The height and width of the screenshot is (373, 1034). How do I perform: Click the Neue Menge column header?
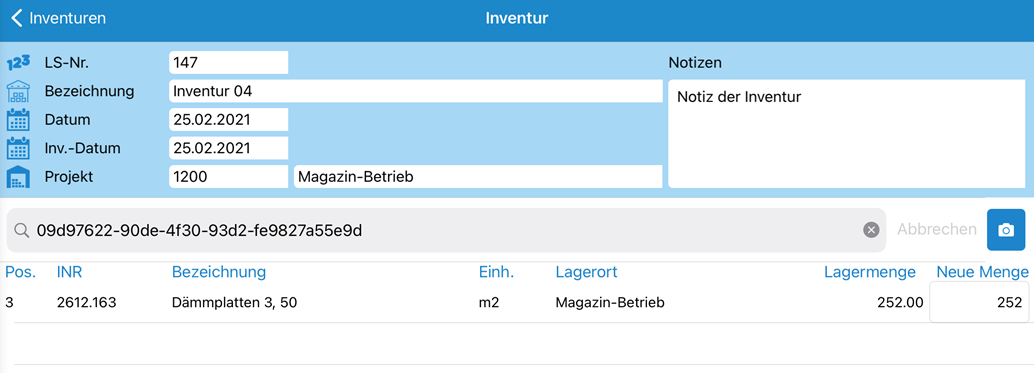pyautogui.click(x=983, y=272)
